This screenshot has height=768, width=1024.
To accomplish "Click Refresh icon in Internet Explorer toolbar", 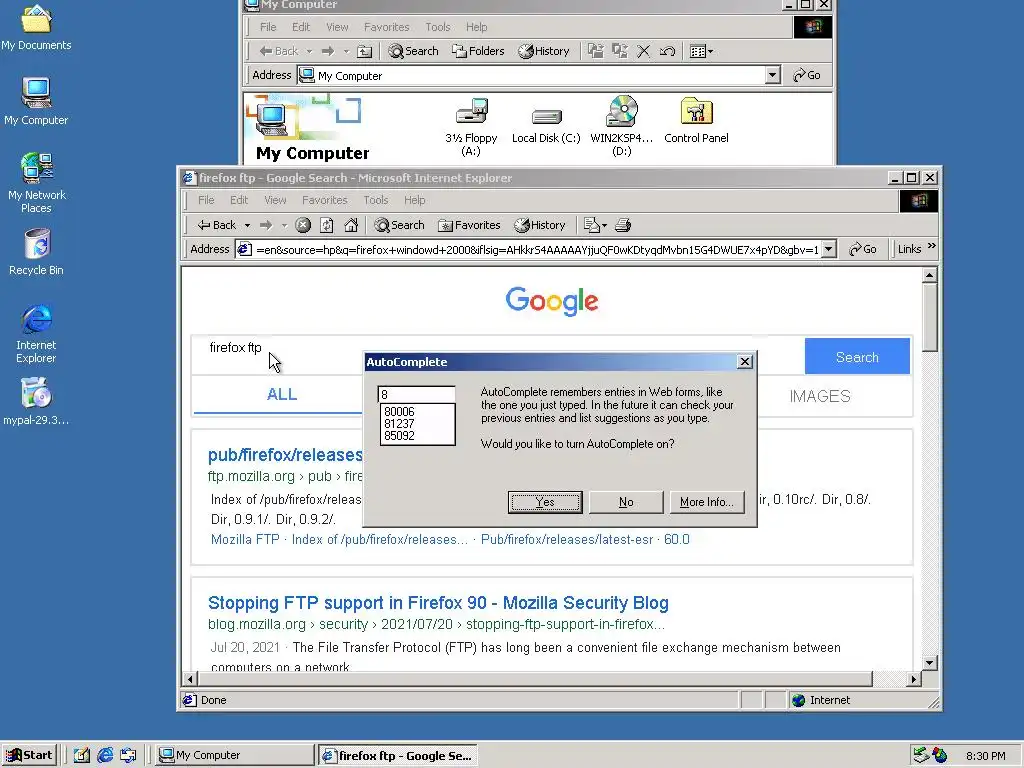I will [327, 225].
